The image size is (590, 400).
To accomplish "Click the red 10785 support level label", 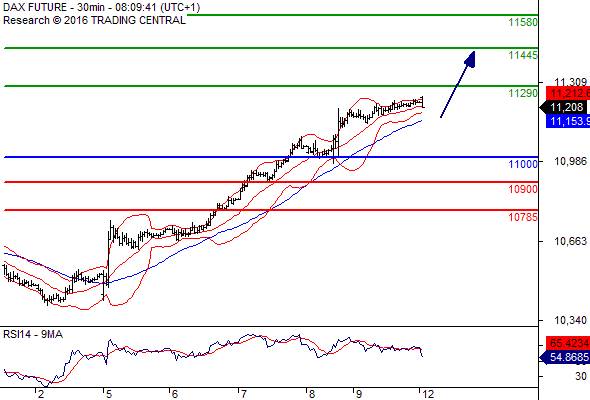I will click(523, 217).
